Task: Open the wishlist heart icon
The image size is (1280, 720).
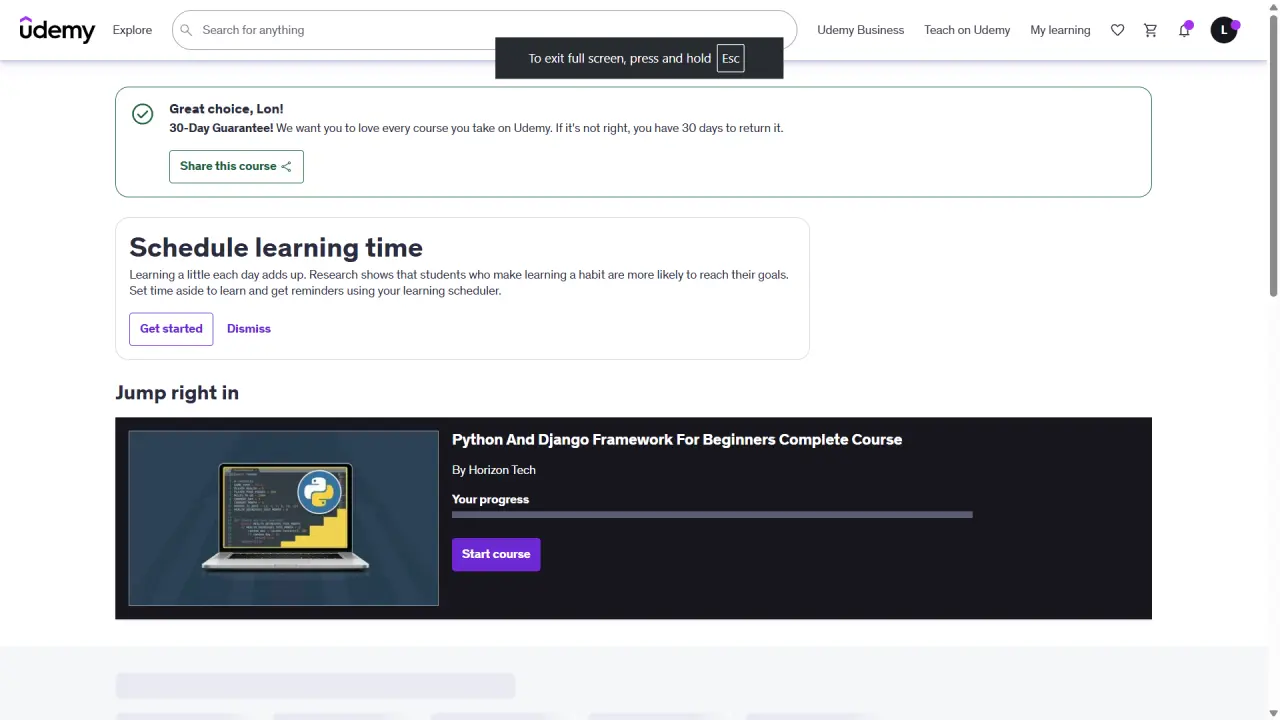Action: [x=1117, y=30]
